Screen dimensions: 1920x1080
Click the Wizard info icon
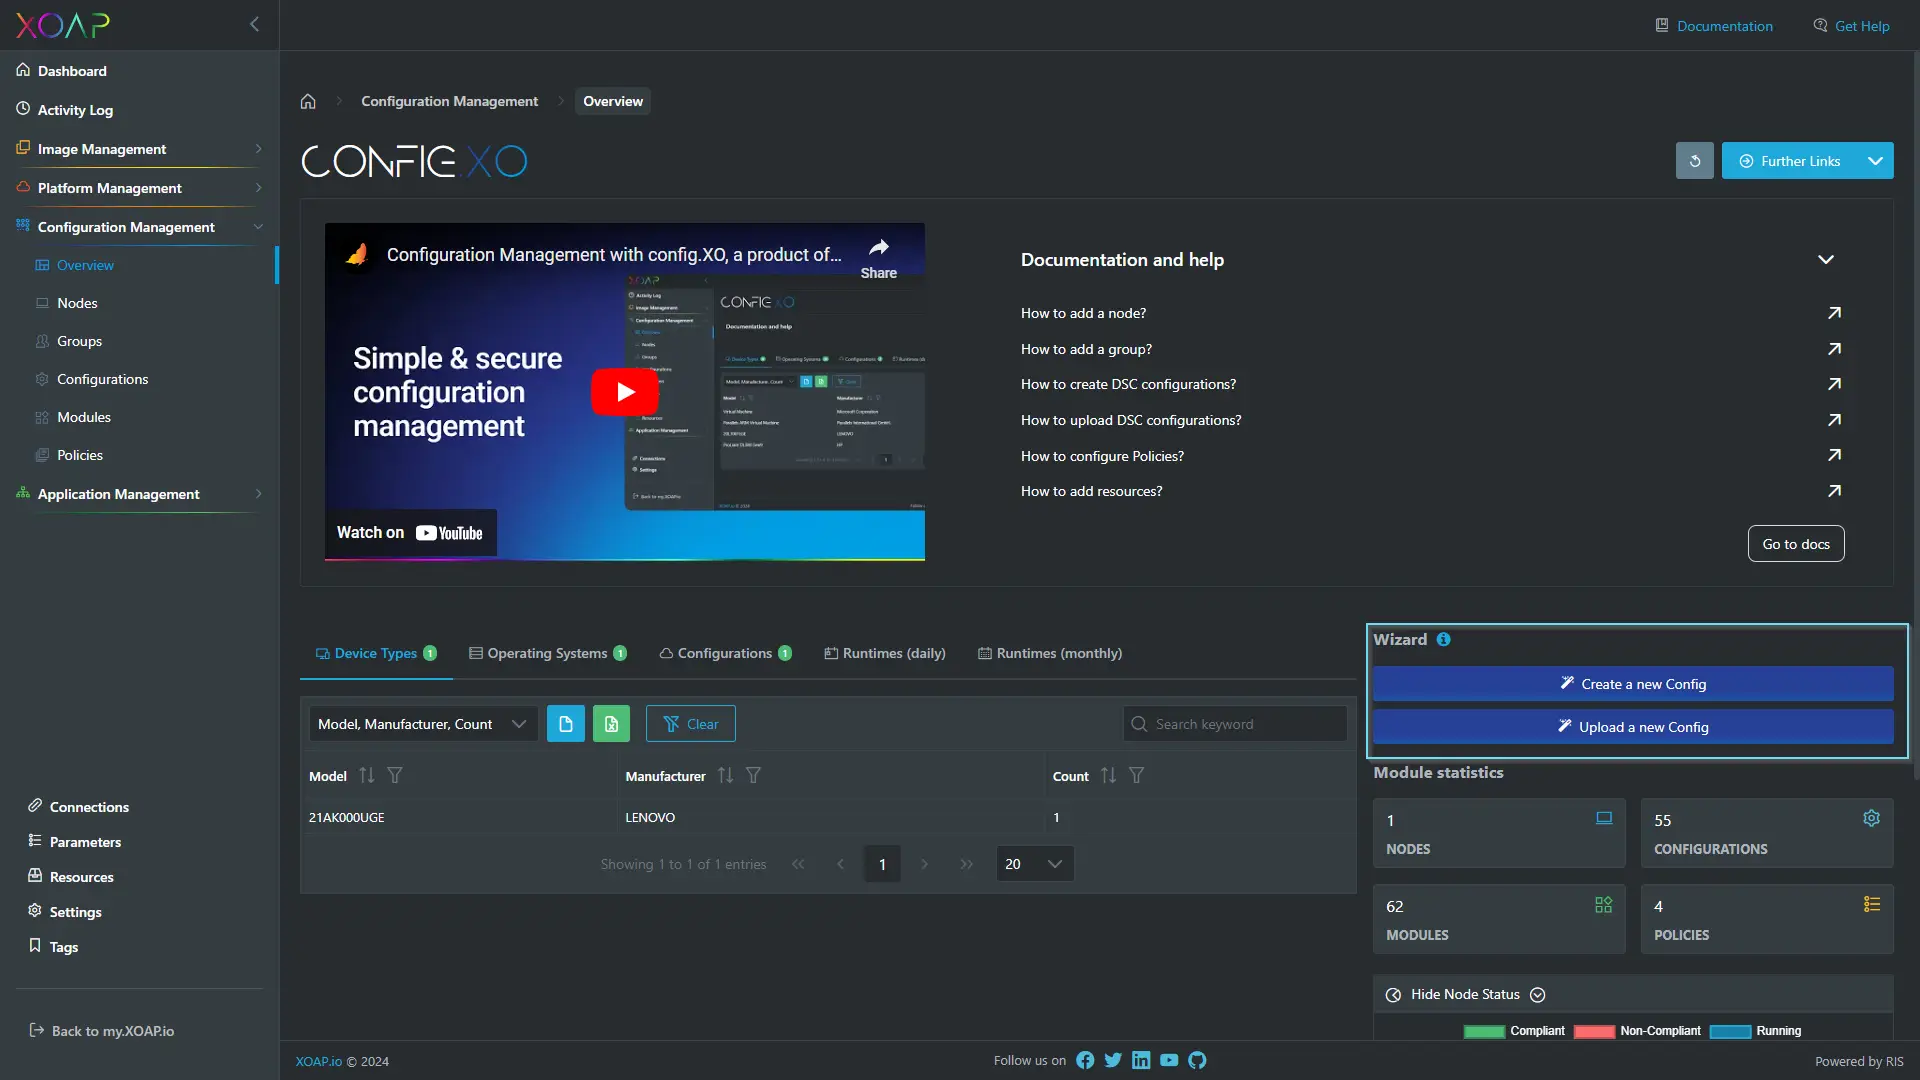pos(1444,639)
